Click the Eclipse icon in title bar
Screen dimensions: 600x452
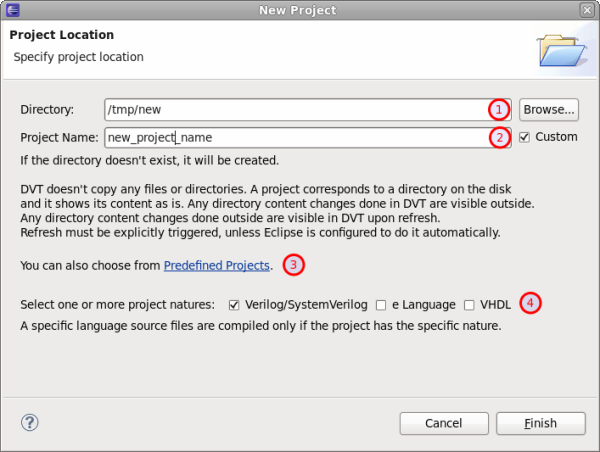[x=12, y=10]
